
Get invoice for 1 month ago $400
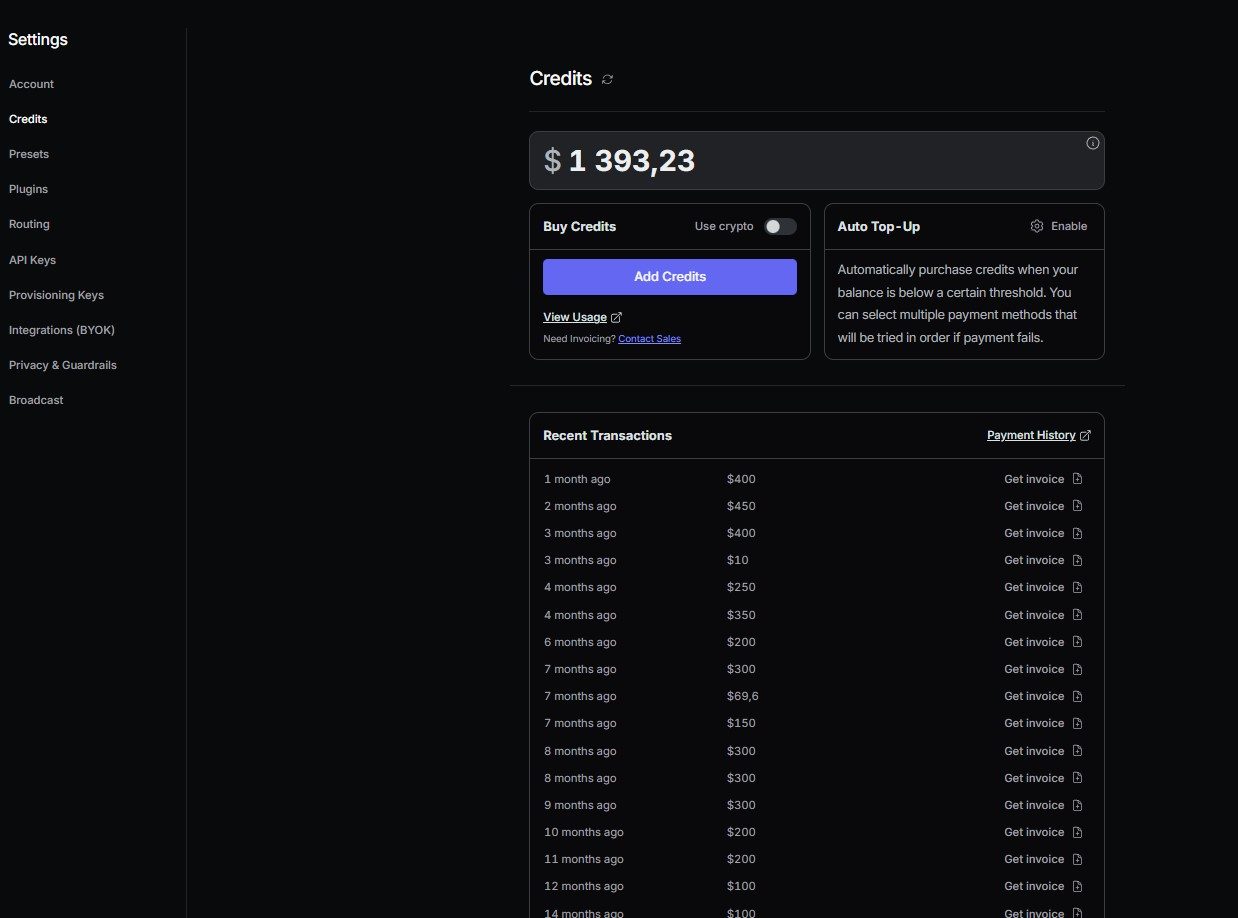pyautogui.click(x=1034, y=479)
